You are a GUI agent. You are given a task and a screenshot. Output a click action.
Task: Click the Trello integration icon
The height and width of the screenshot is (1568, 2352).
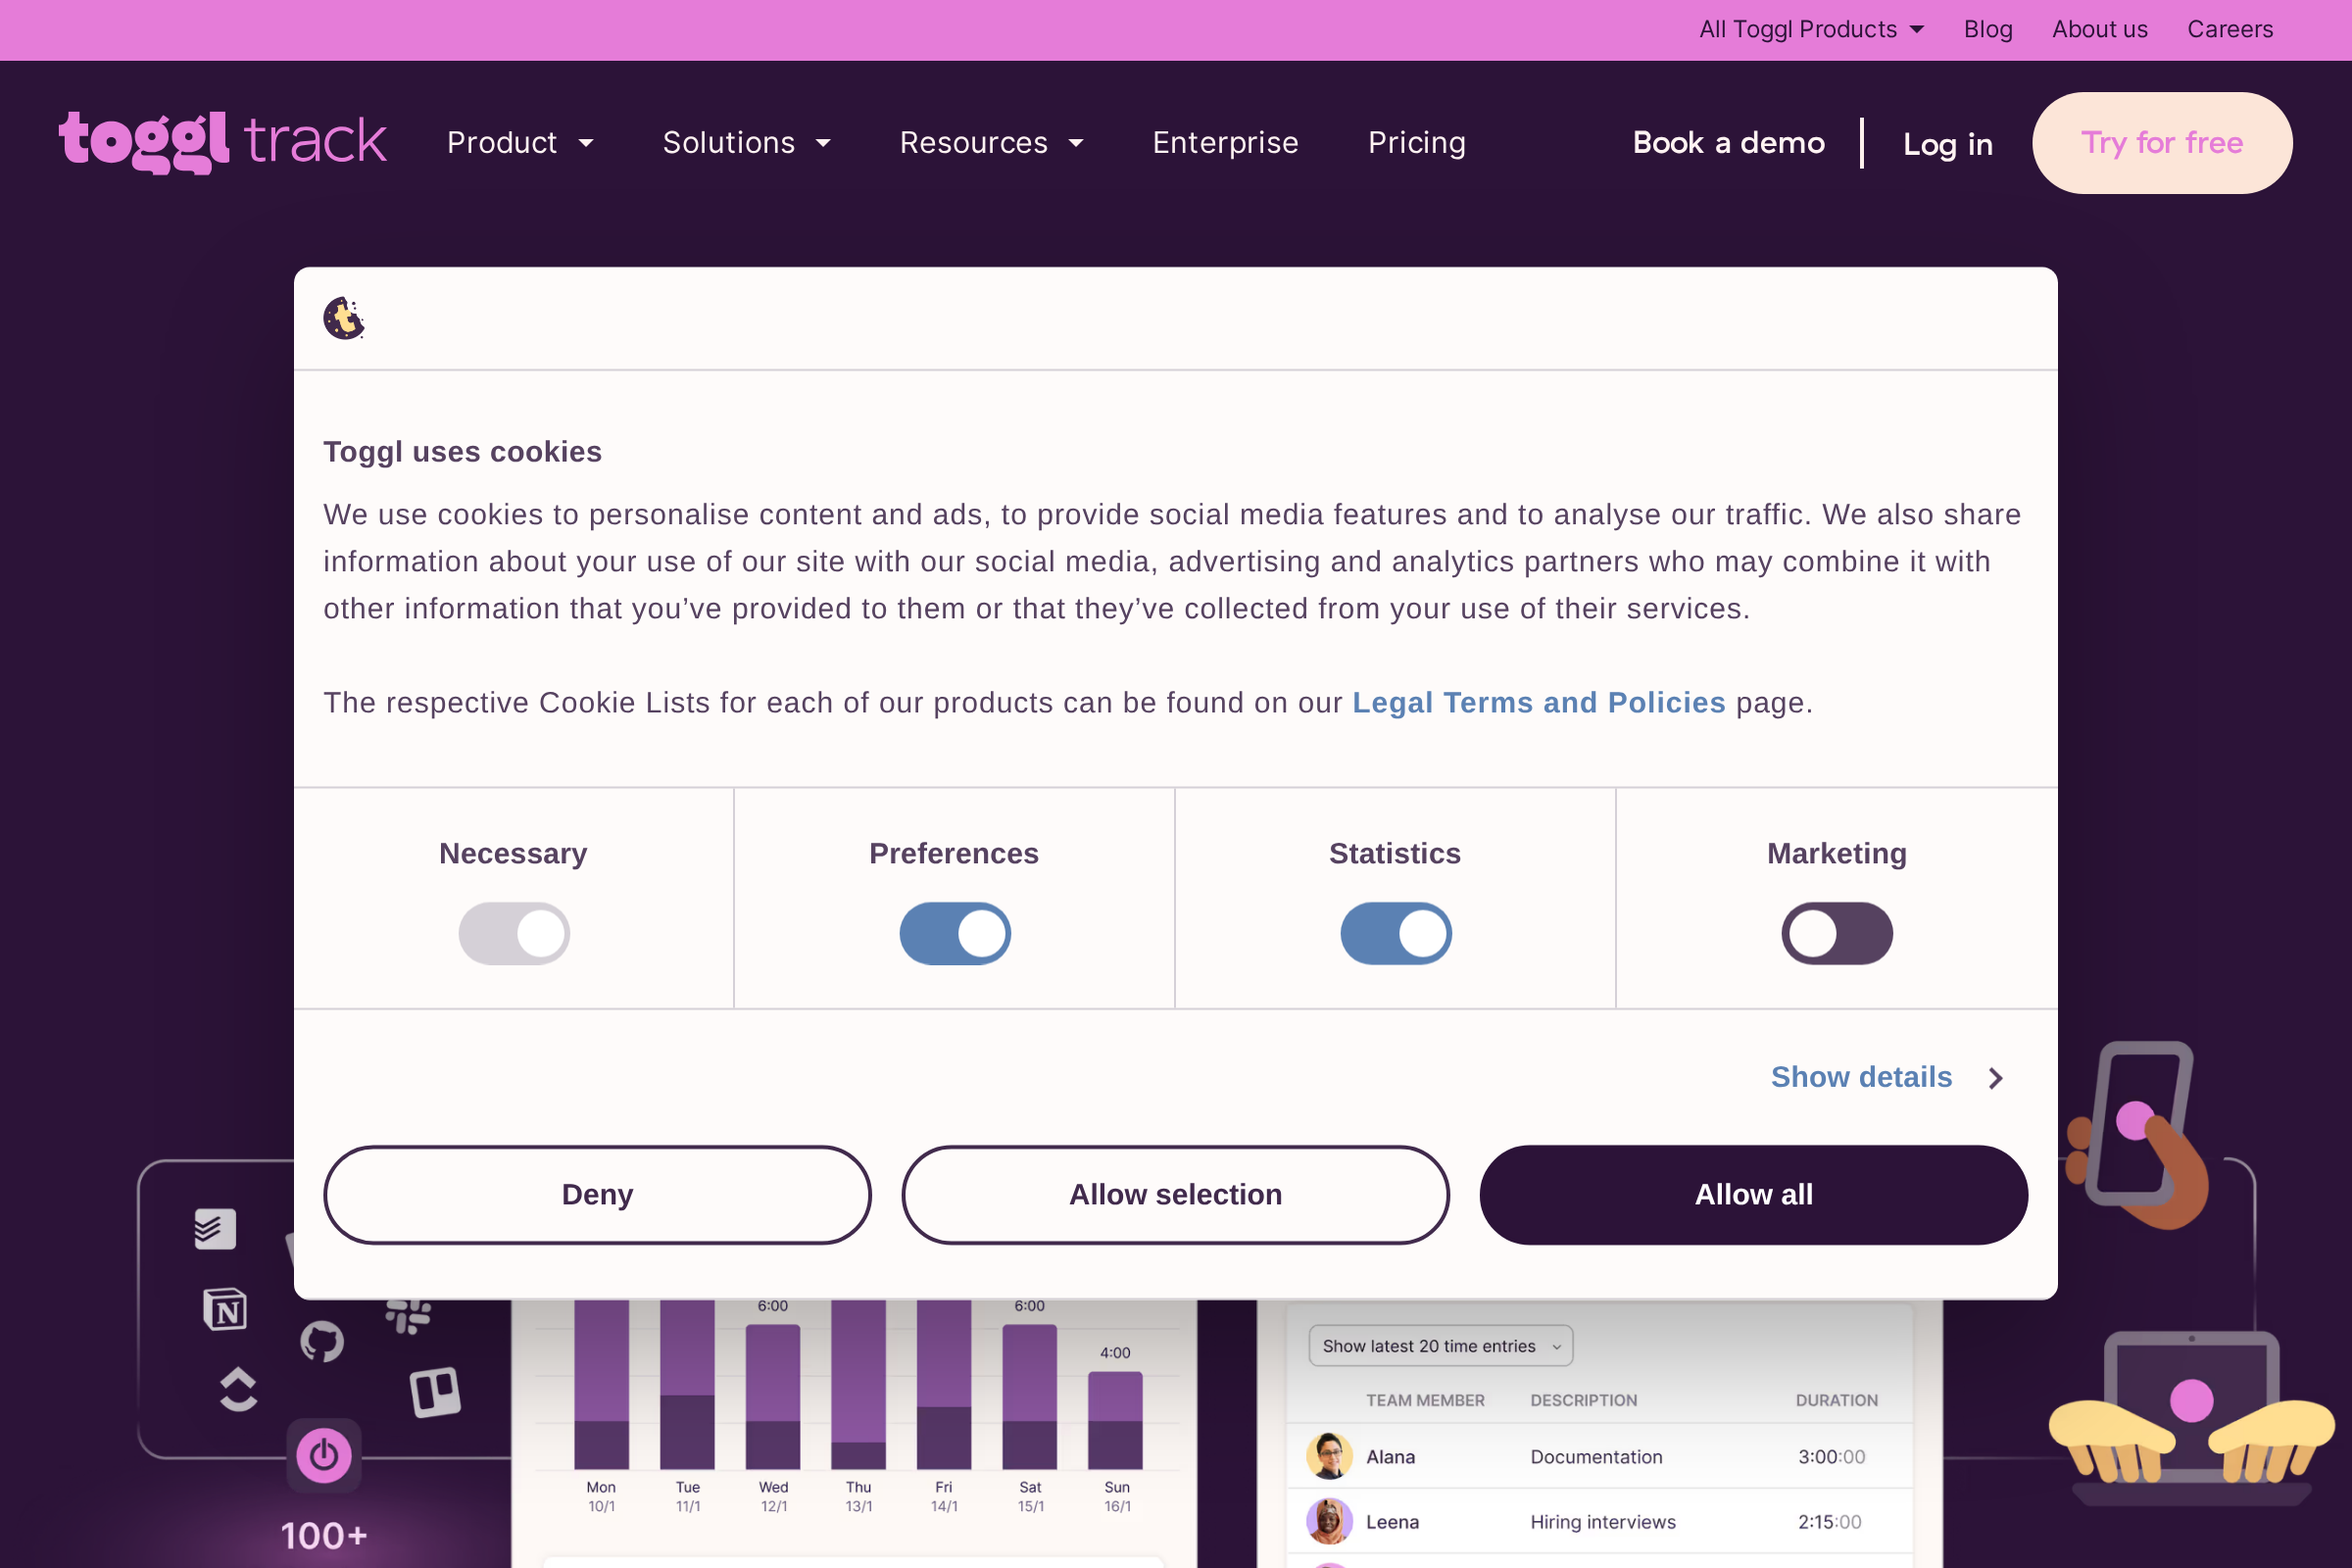435,1391
